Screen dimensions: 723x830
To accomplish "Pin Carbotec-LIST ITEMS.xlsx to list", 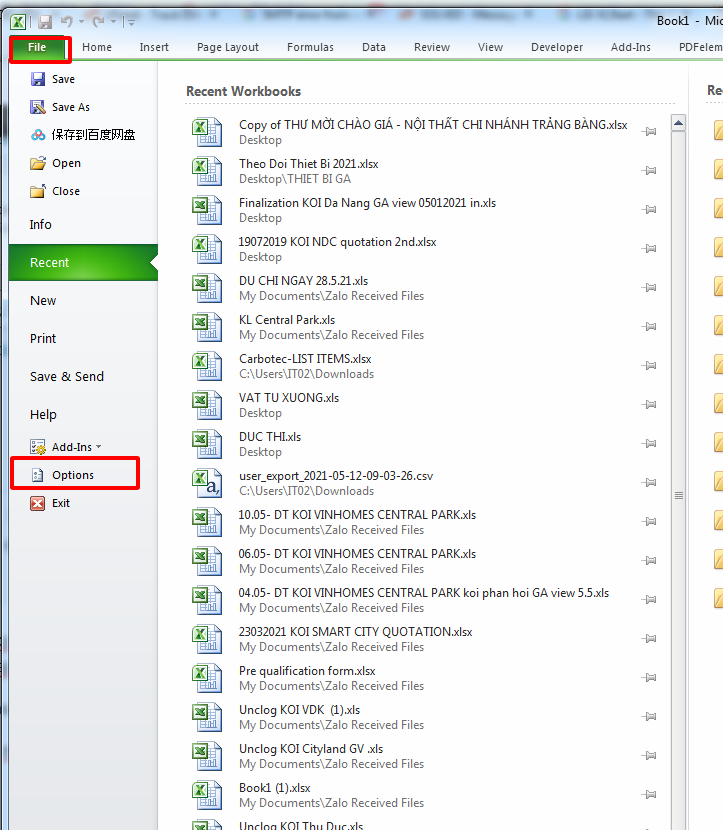I will (x=649, y=366).
